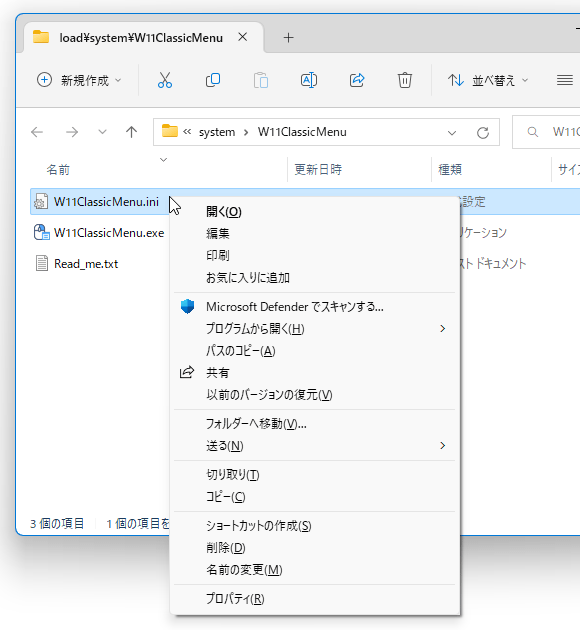Sort by 名前 column header
The image size is (580, 630).
coord(58,170)
